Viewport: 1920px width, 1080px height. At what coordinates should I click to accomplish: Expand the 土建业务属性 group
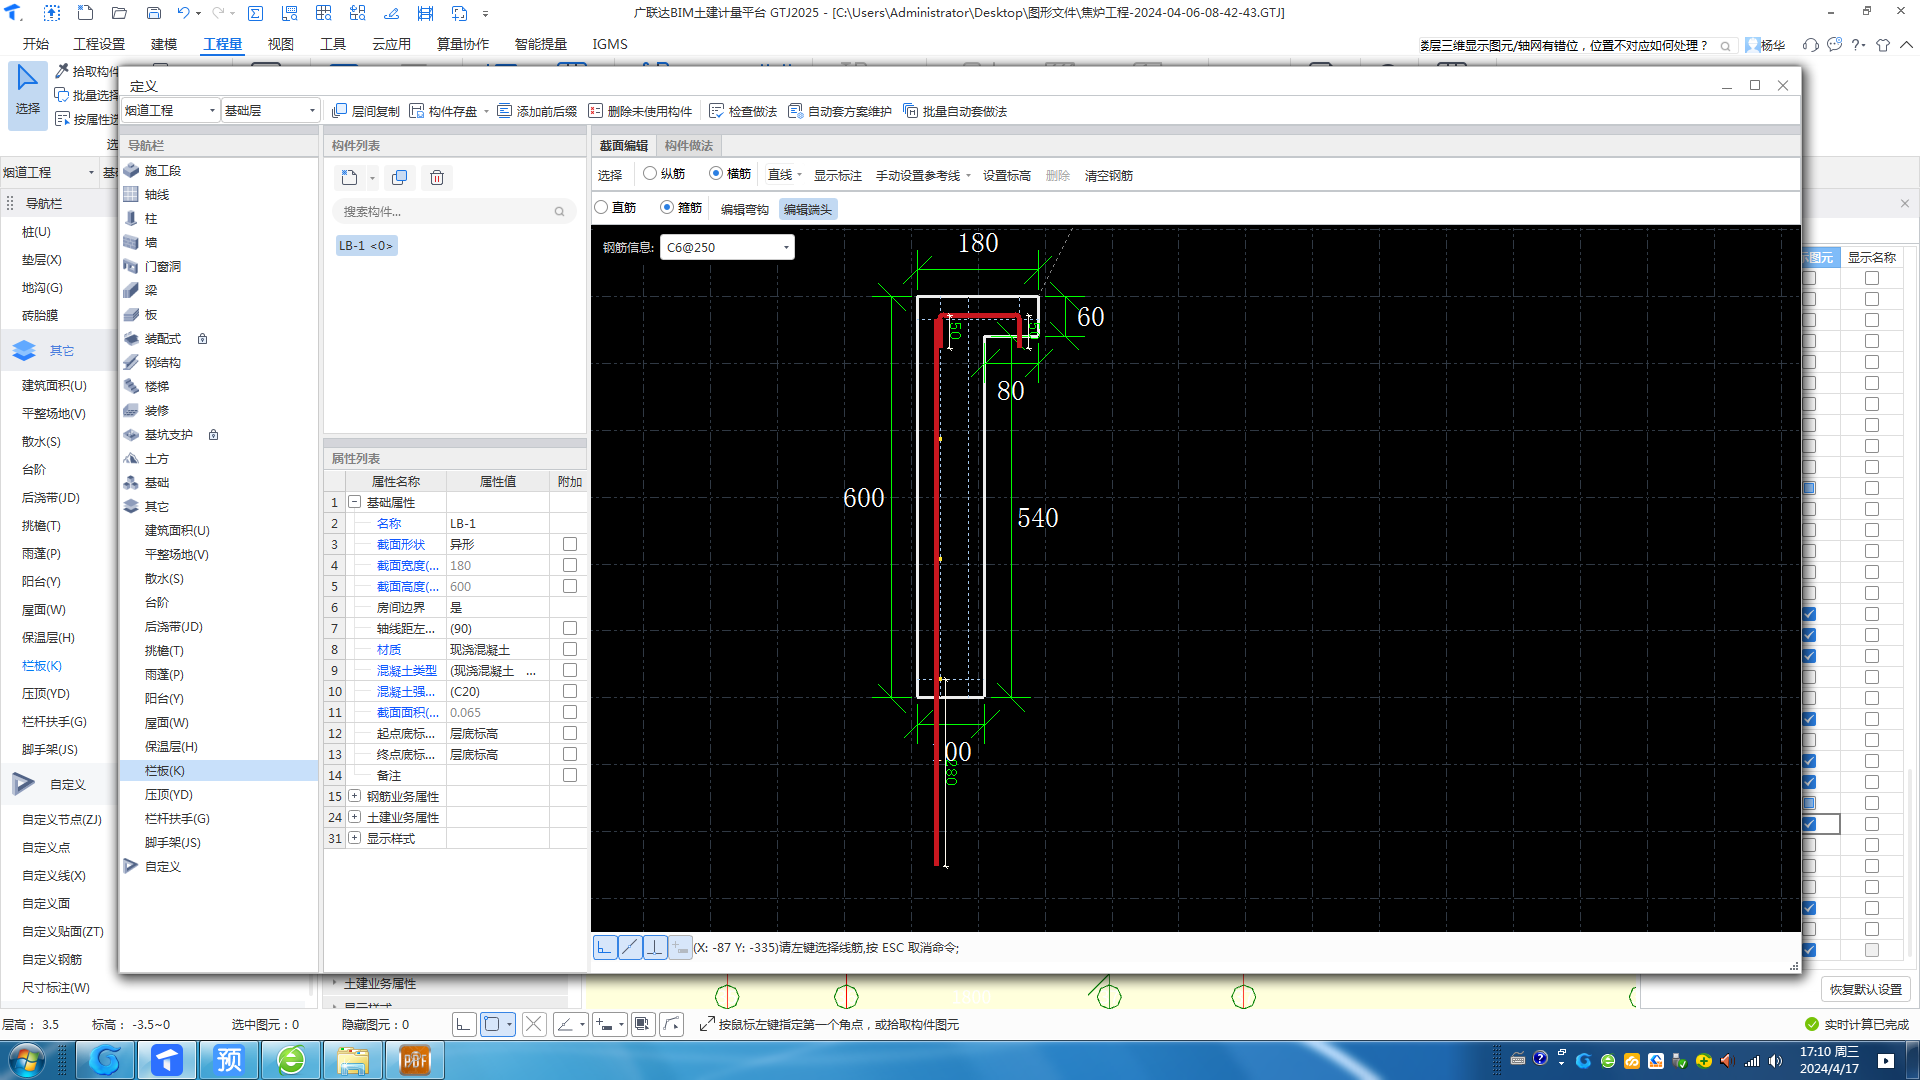click(354, 817)
